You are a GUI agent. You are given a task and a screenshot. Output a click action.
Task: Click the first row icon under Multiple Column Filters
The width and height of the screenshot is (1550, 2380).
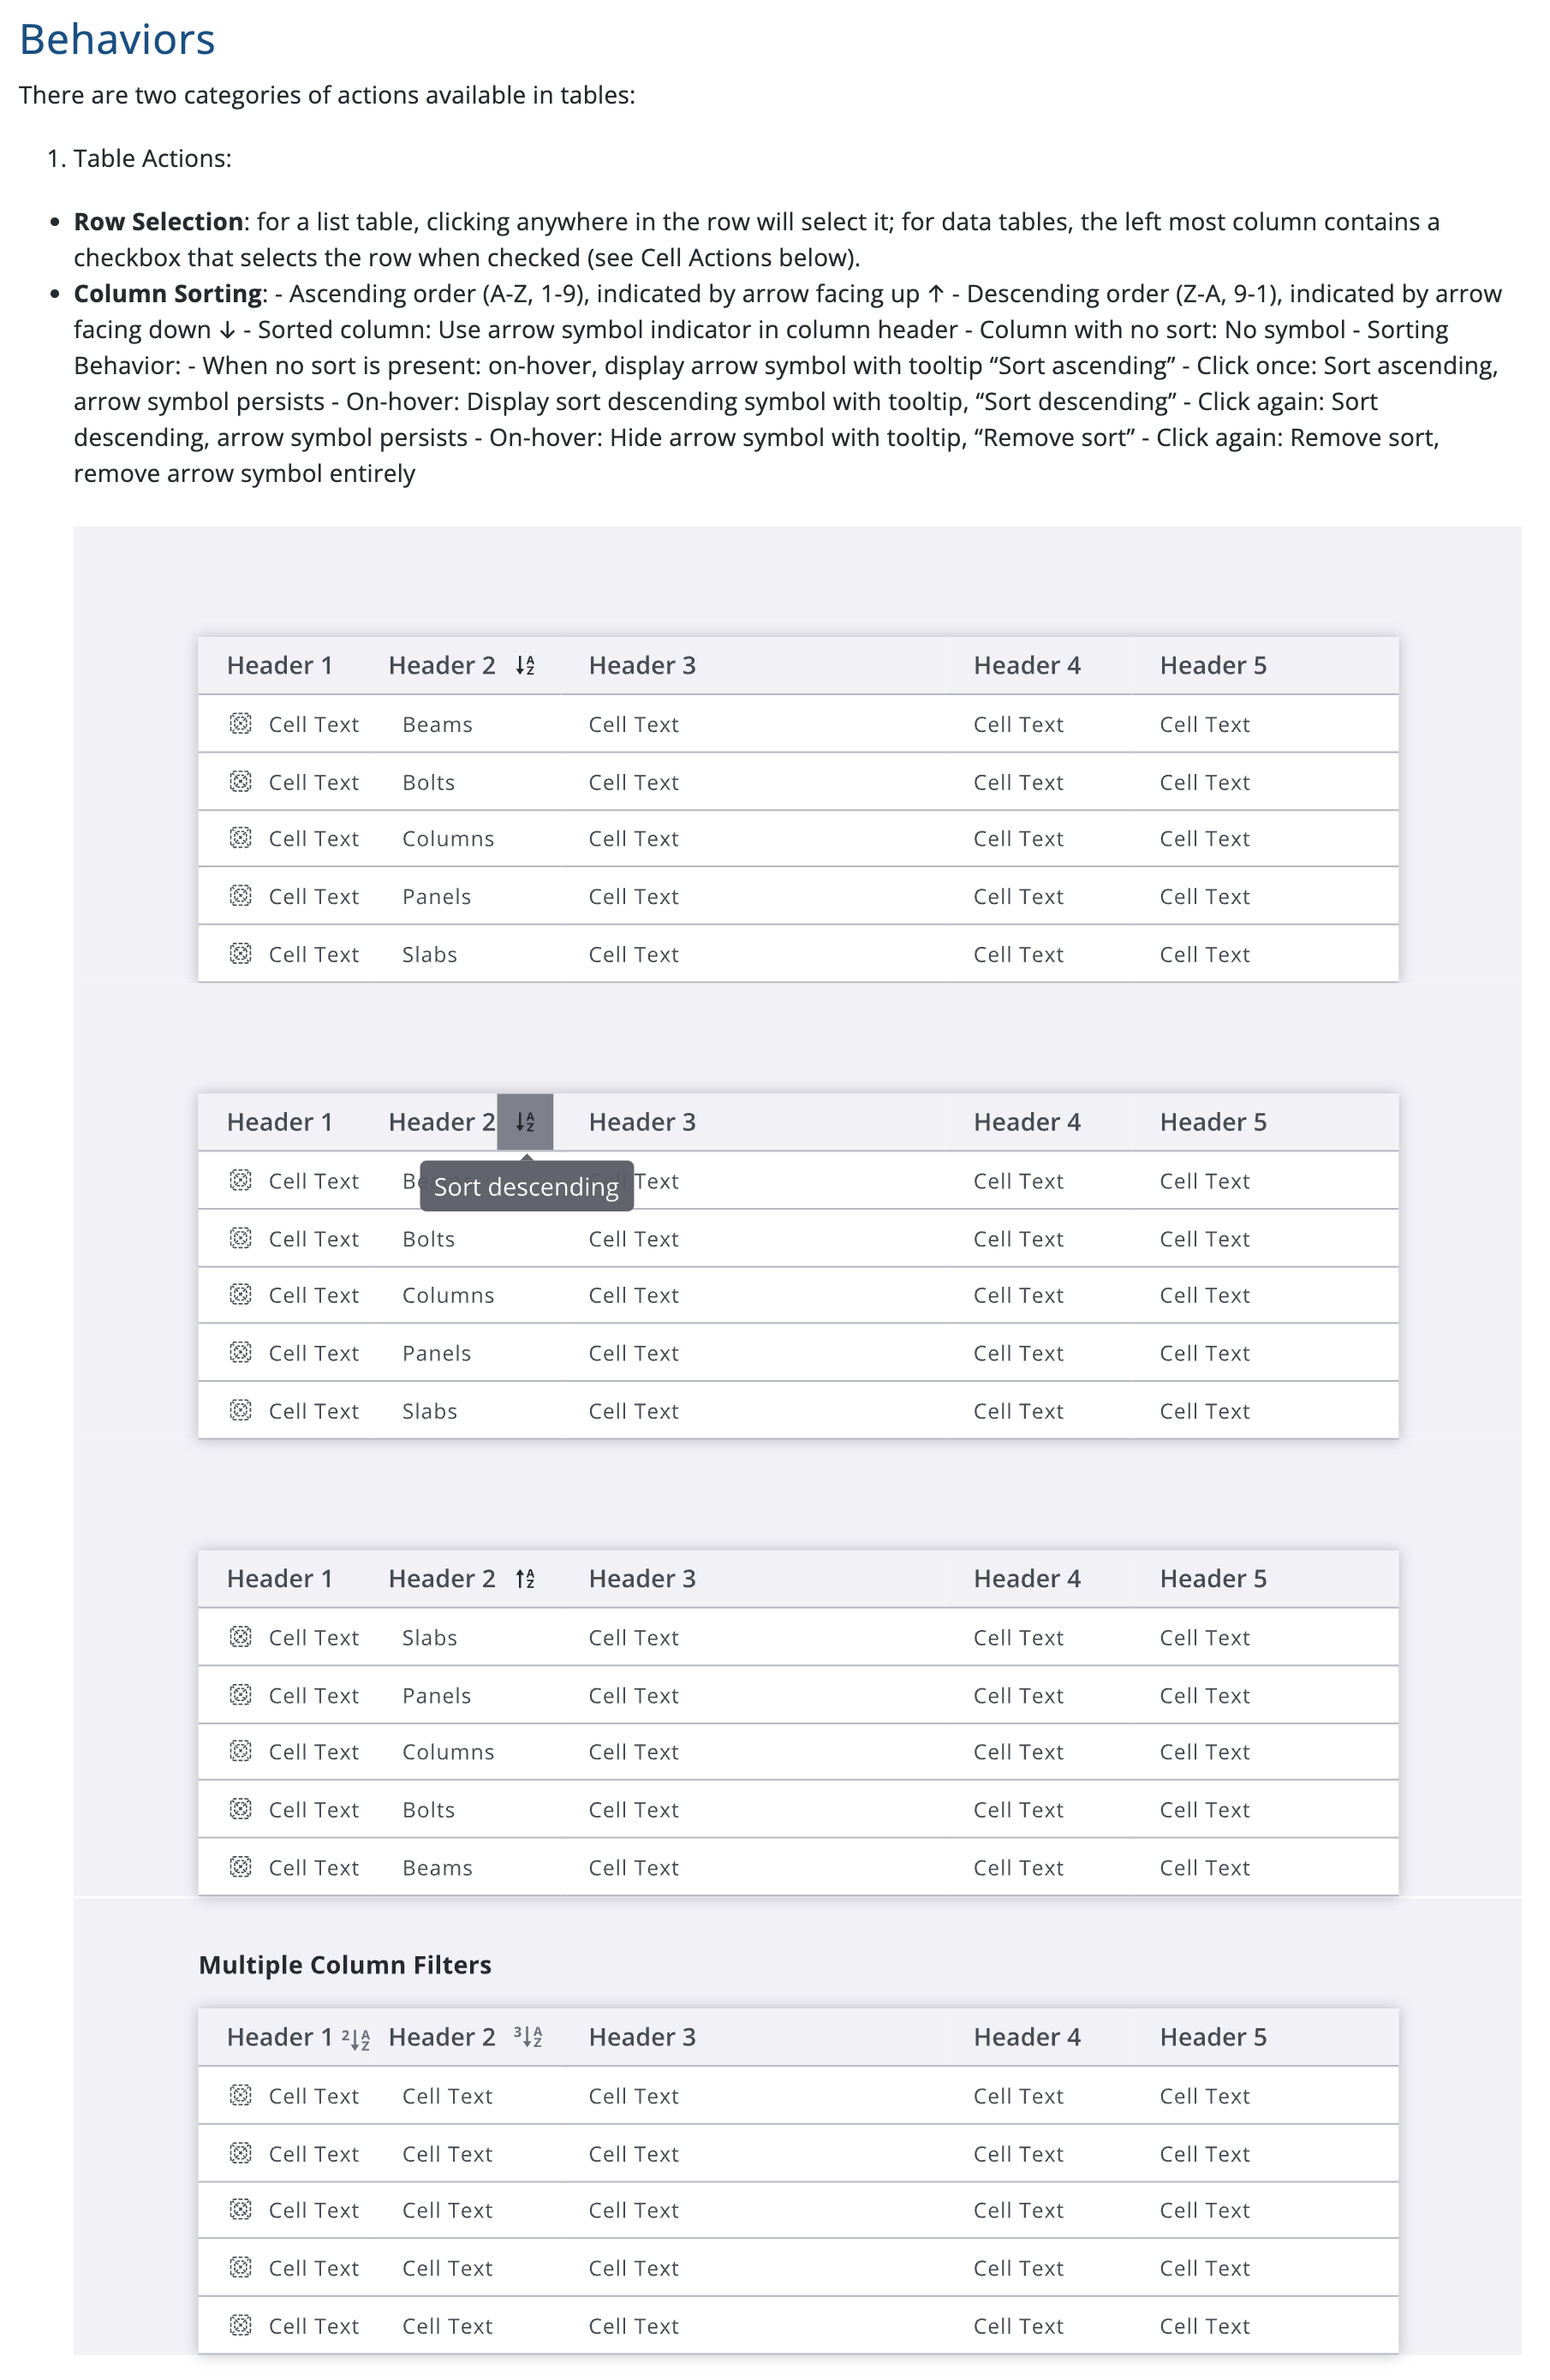[x=240, y=2096]
